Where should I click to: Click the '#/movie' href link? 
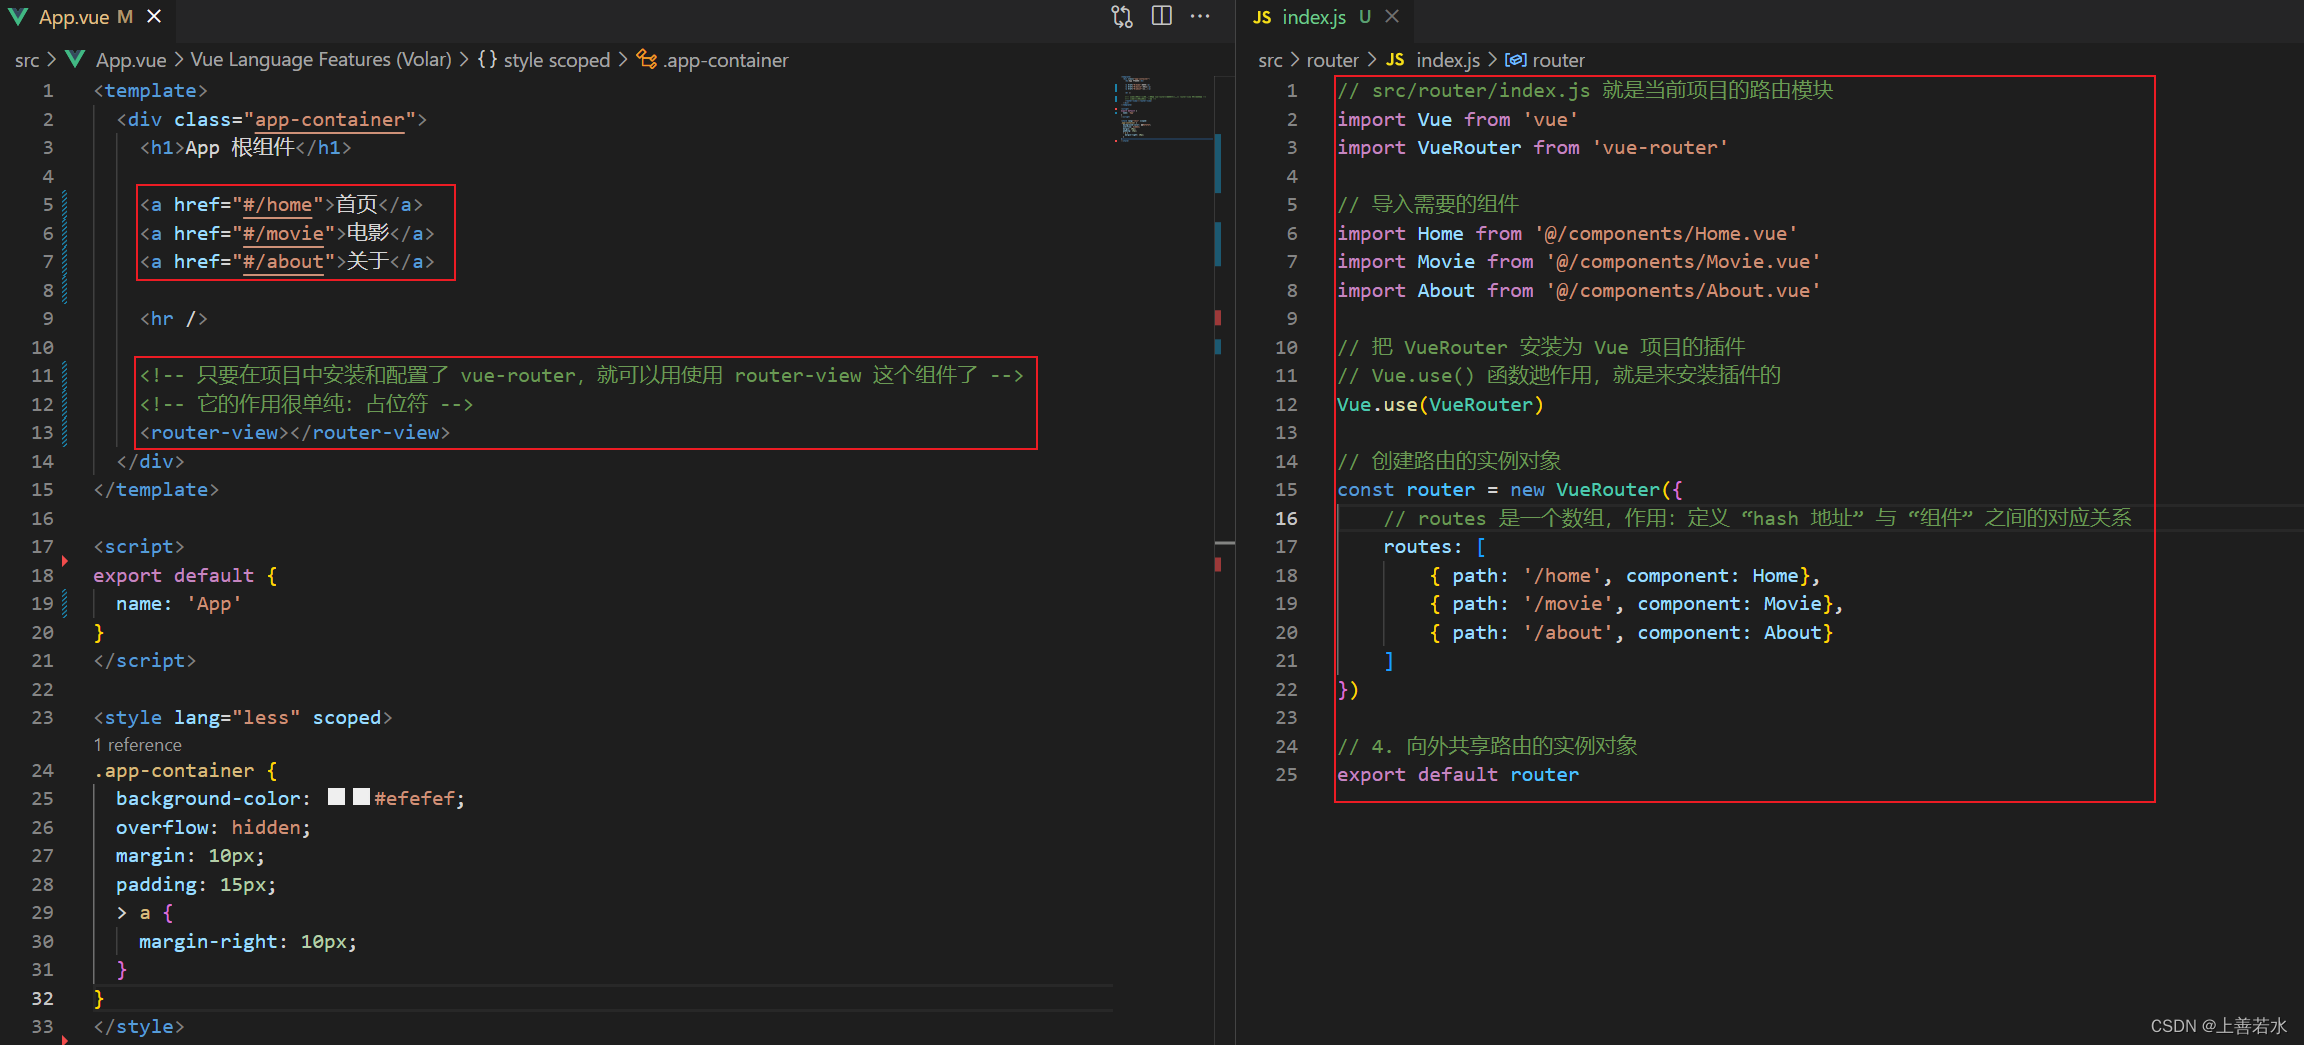(x=283, y=233)
